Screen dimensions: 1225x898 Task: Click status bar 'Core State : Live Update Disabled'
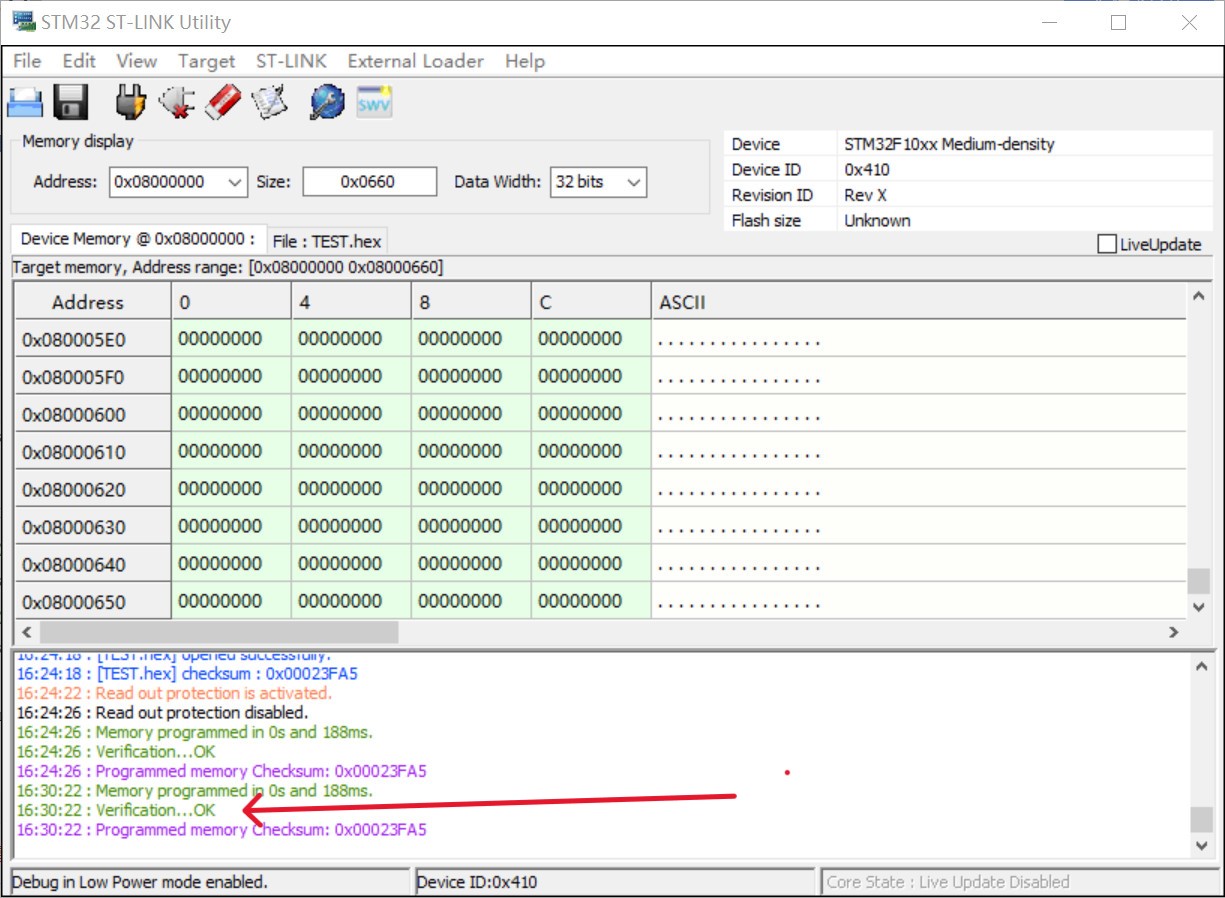[947, 882]
